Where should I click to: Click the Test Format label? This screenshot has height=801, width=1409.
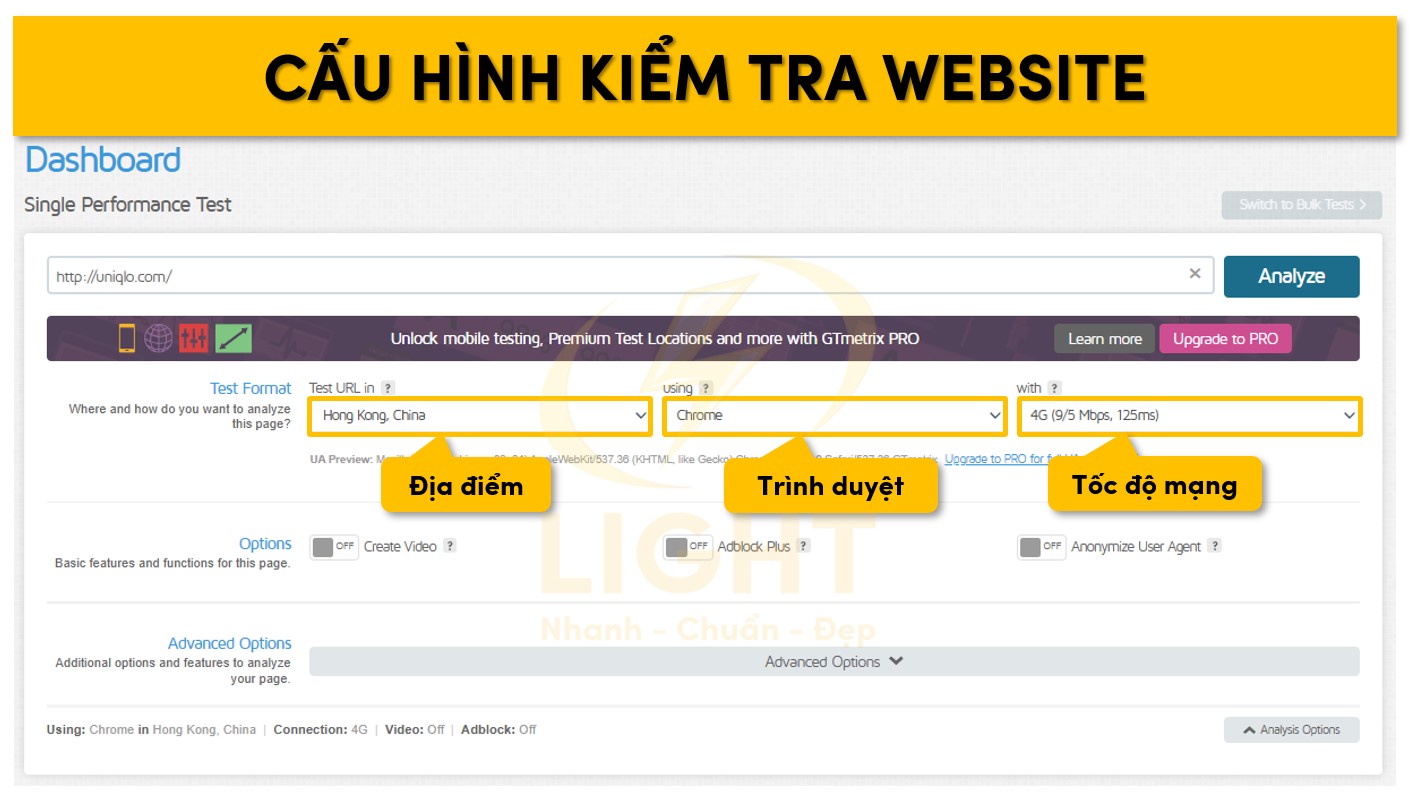pos(250,388)
